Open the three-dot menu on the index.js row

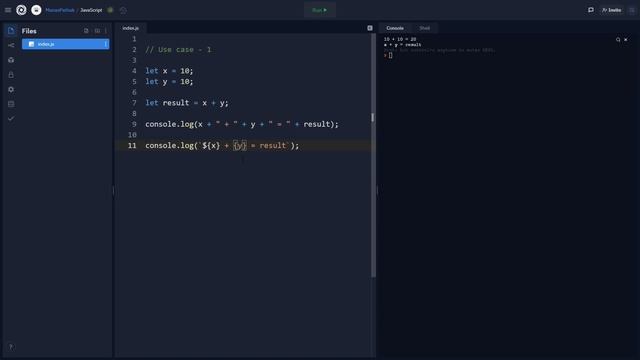105,44
